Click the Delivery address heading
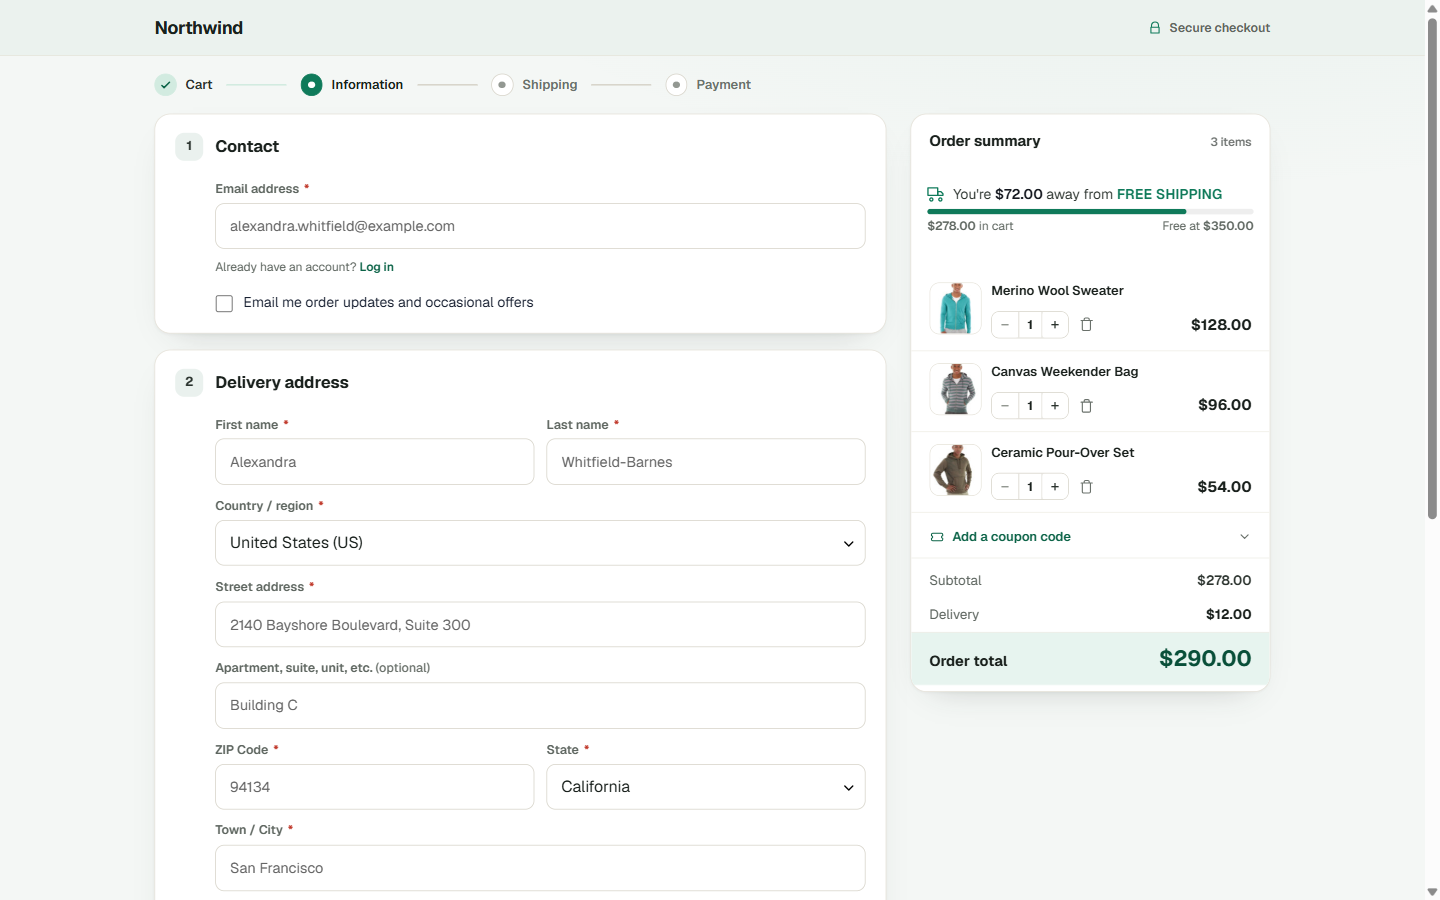The image size is (1440, 900). [282, 383]
